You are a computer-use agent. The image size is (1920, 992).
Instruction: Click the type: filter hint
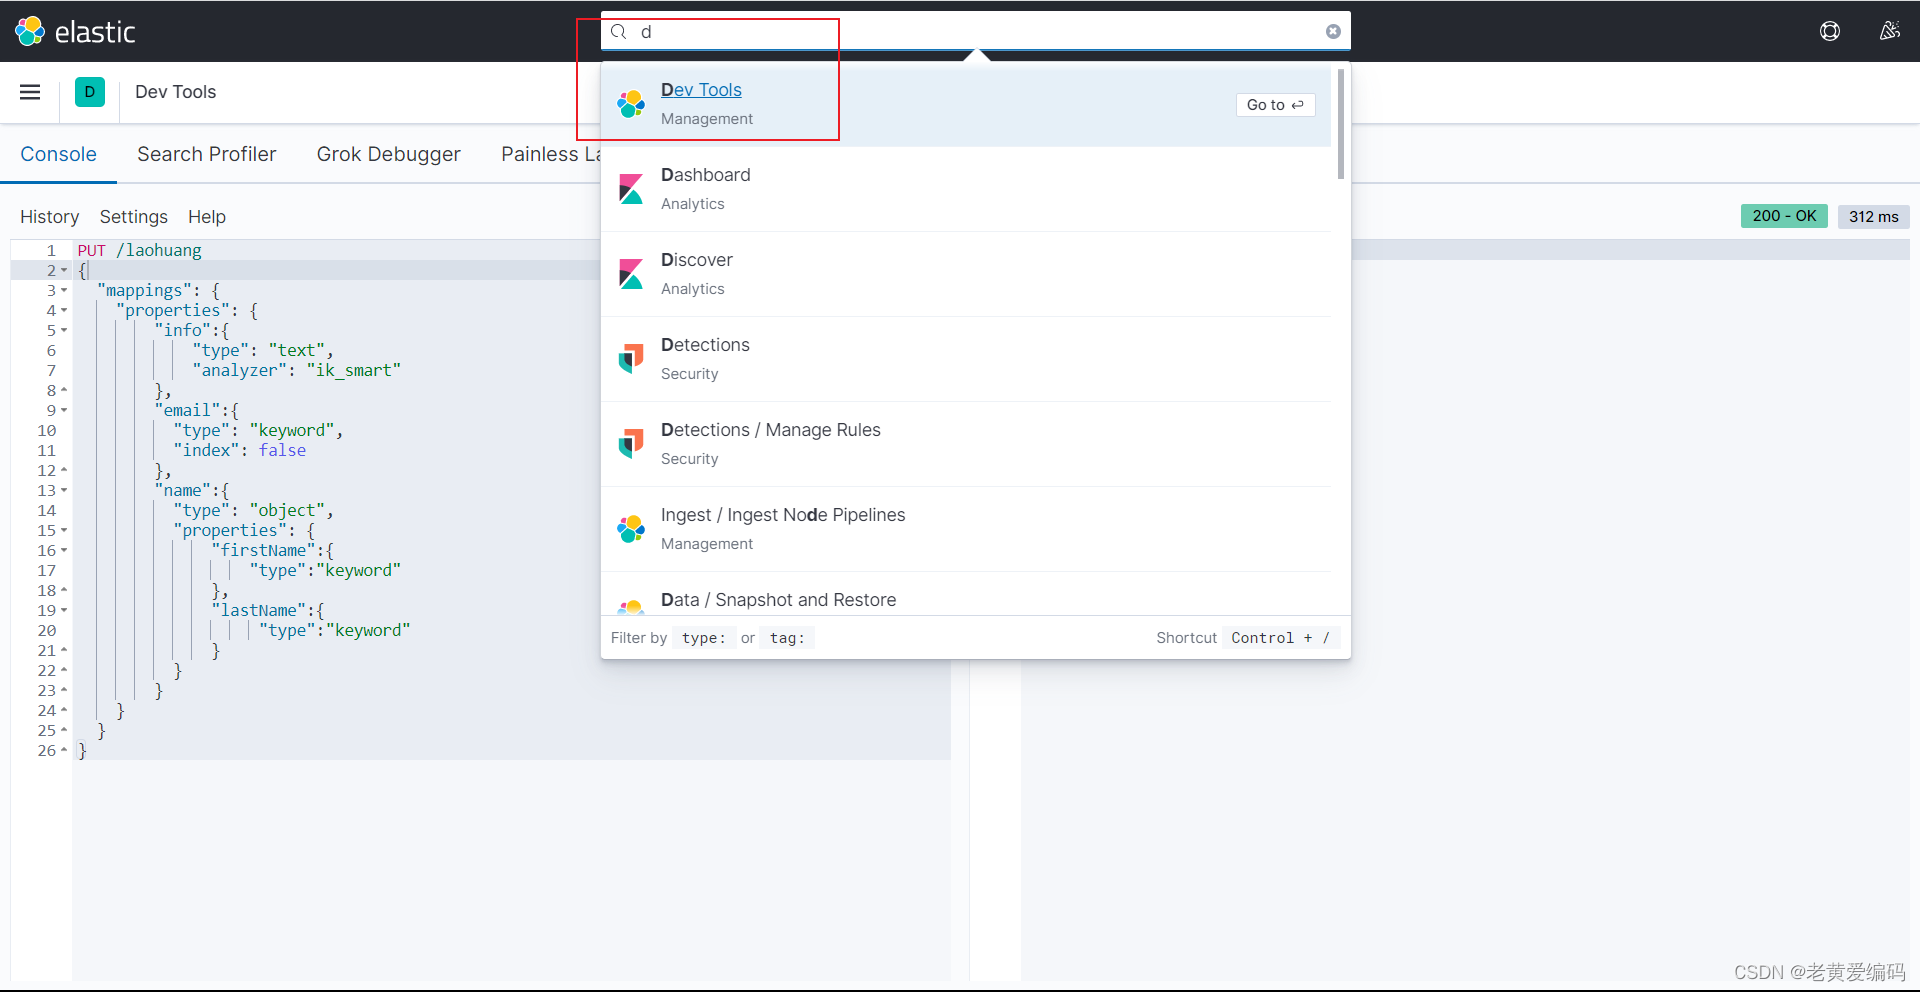704,638
